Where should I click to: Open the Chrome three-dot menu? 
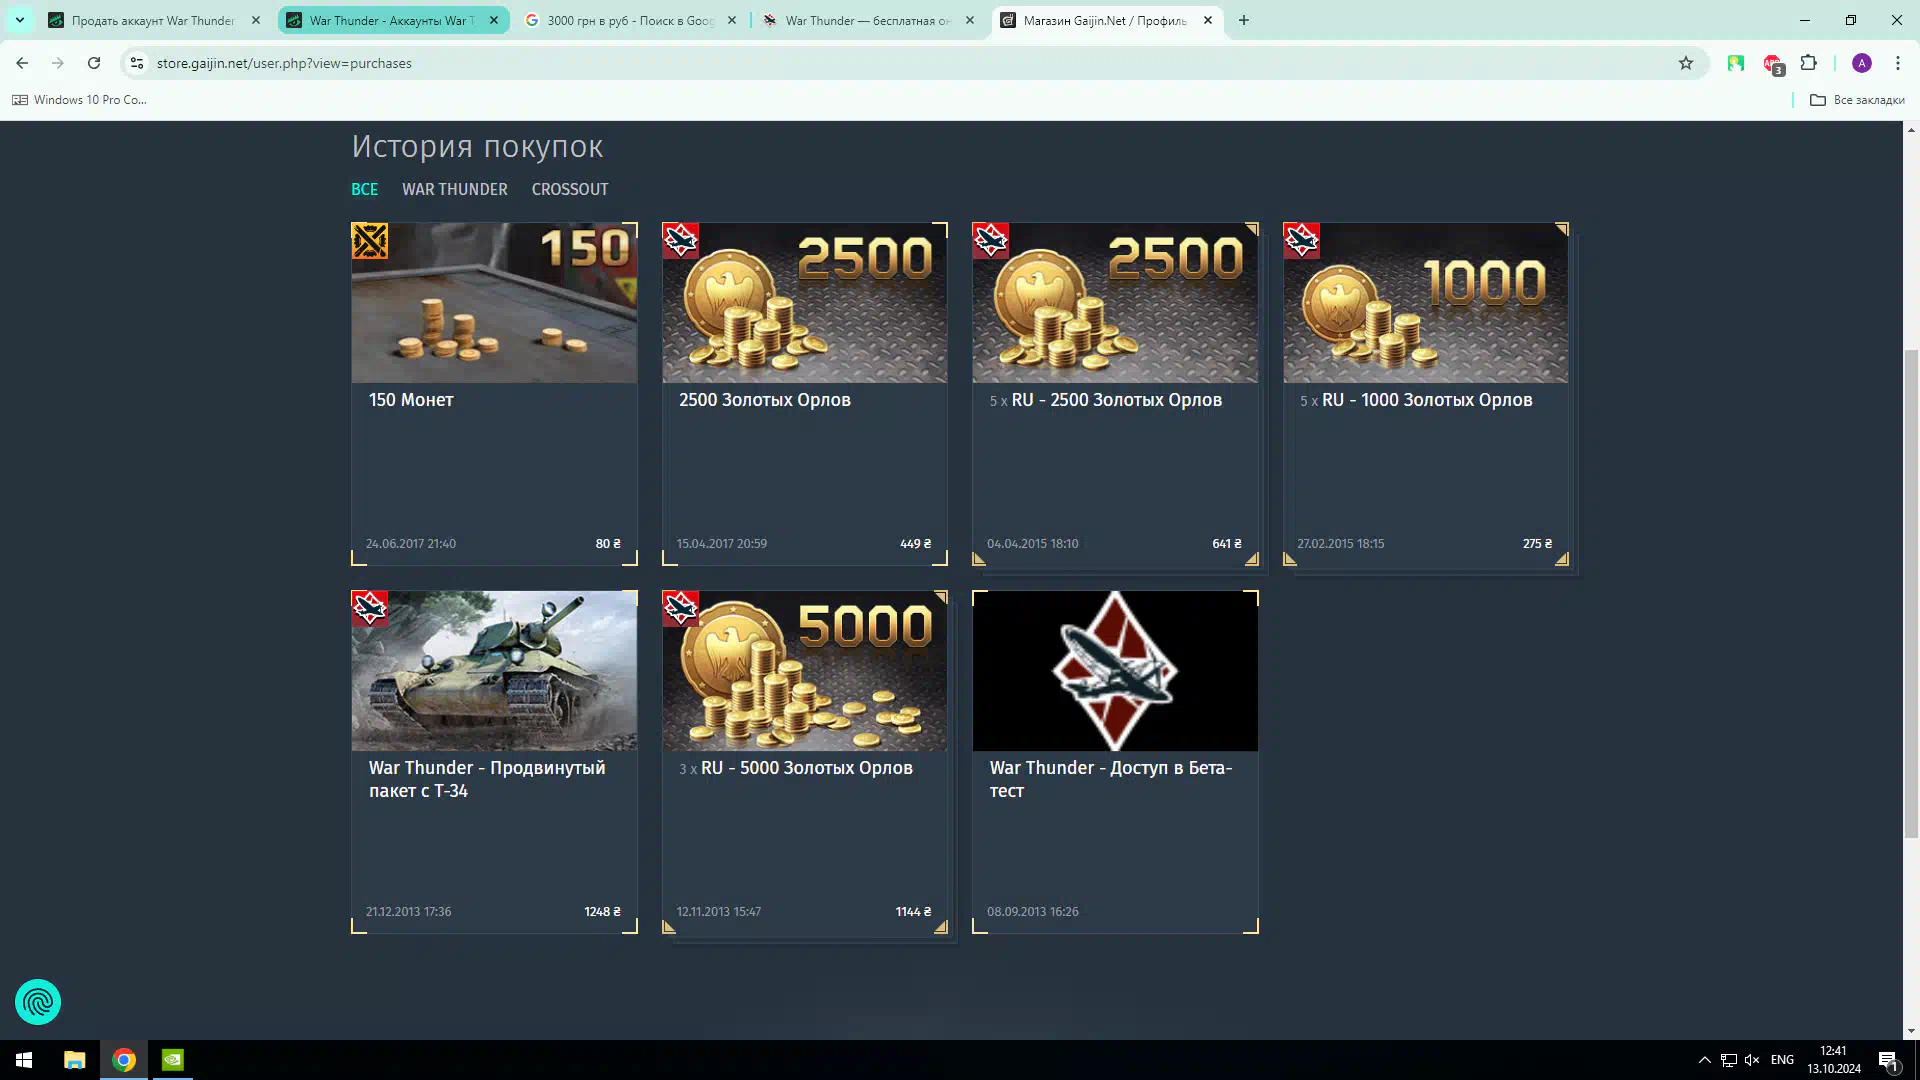click(1898, 63)
